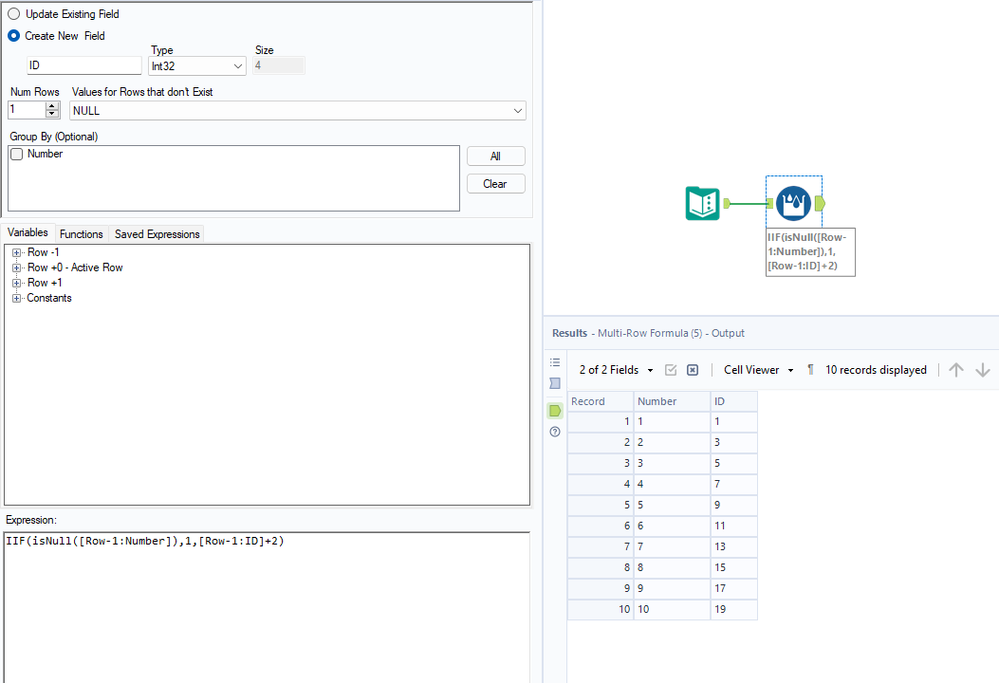Open the 2 of 2 Fields dropdown
This screenshot has width=999, height=683.
pyautogui.click(x=615, y=370)
